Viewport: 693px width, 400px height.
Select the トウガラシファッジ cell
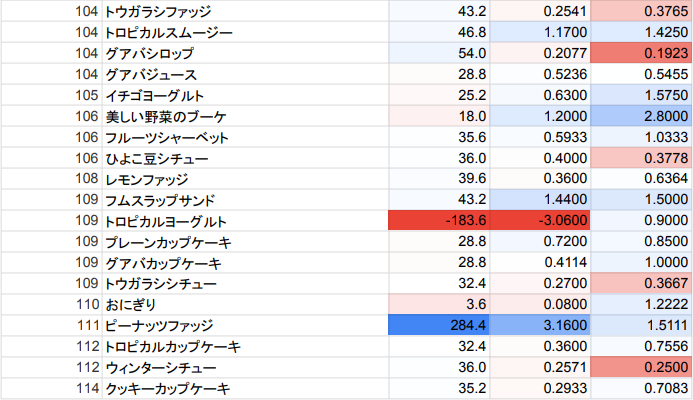point(160,11)
